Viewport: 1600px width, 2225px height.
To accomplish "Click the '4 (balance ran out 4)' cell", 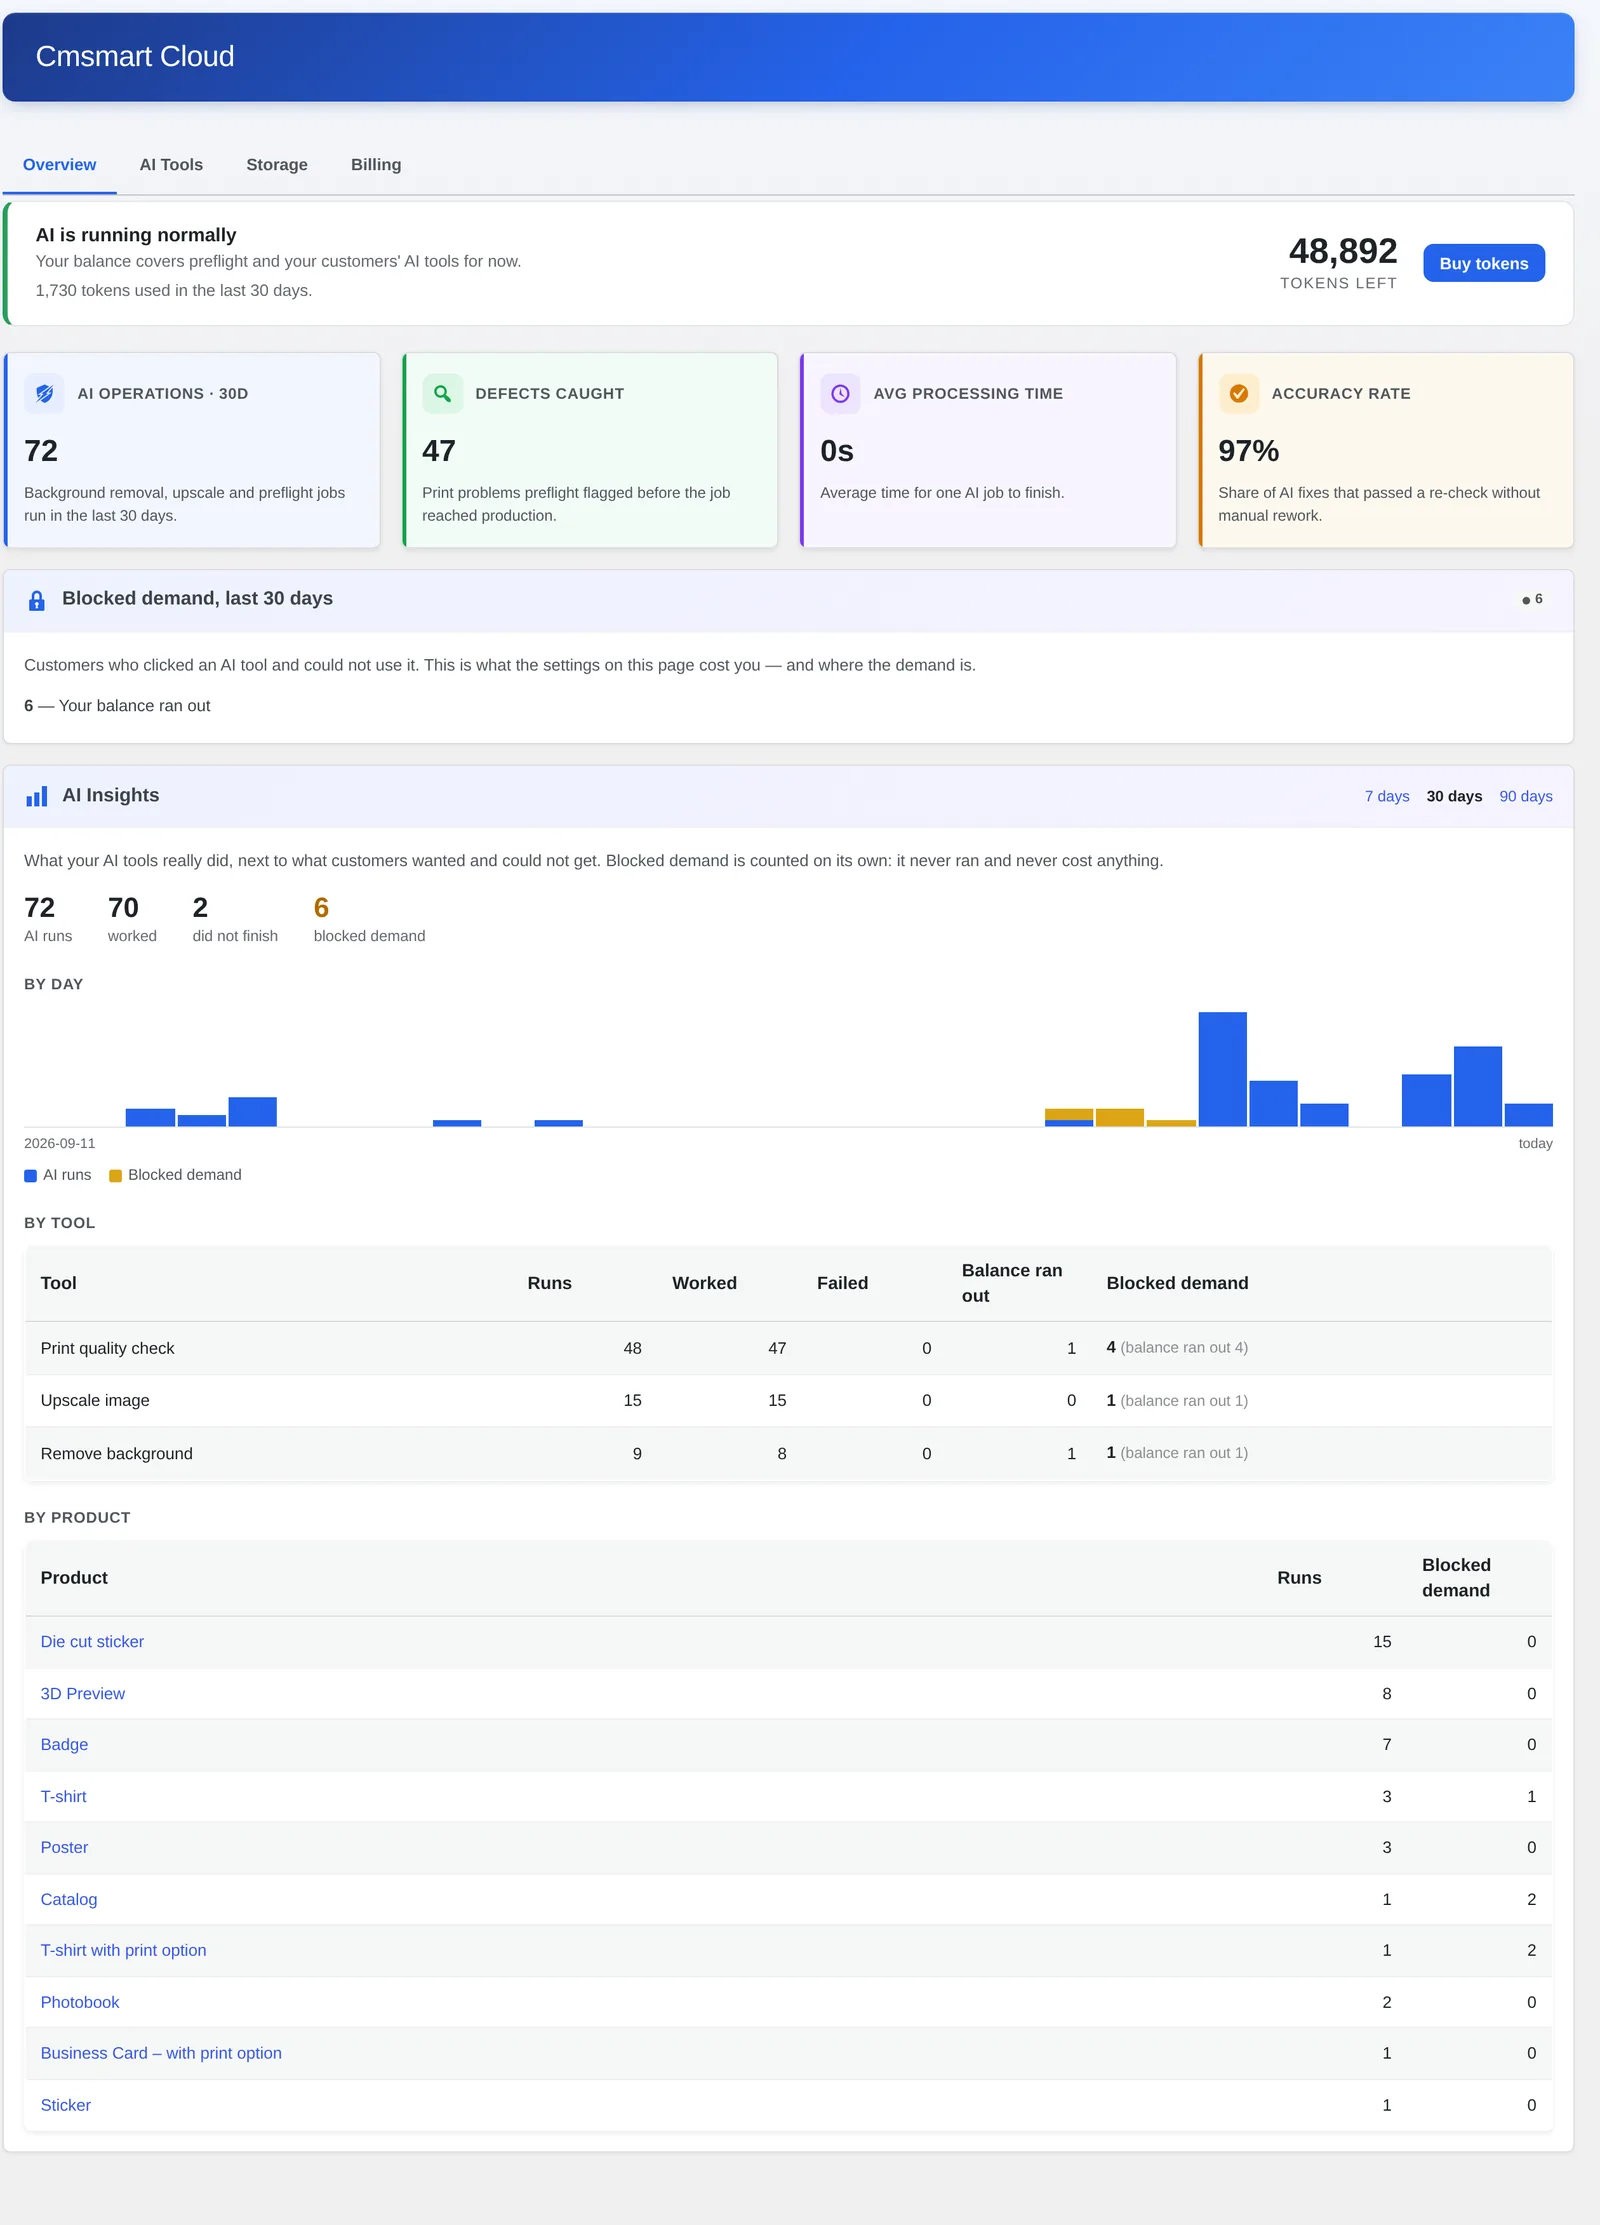I will [1177, 1348].
